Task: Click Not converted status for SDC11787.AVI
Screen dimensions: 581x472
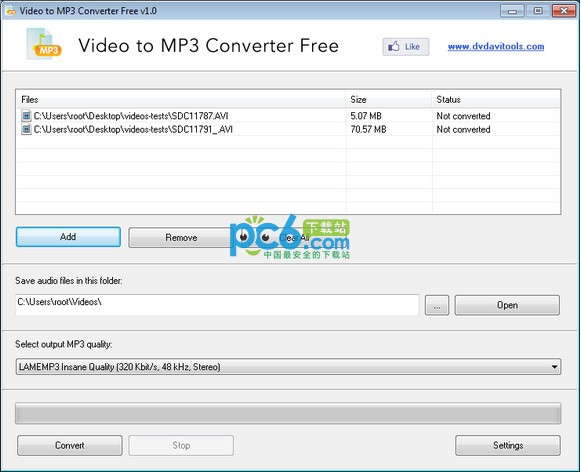Action: coord(463,116)
